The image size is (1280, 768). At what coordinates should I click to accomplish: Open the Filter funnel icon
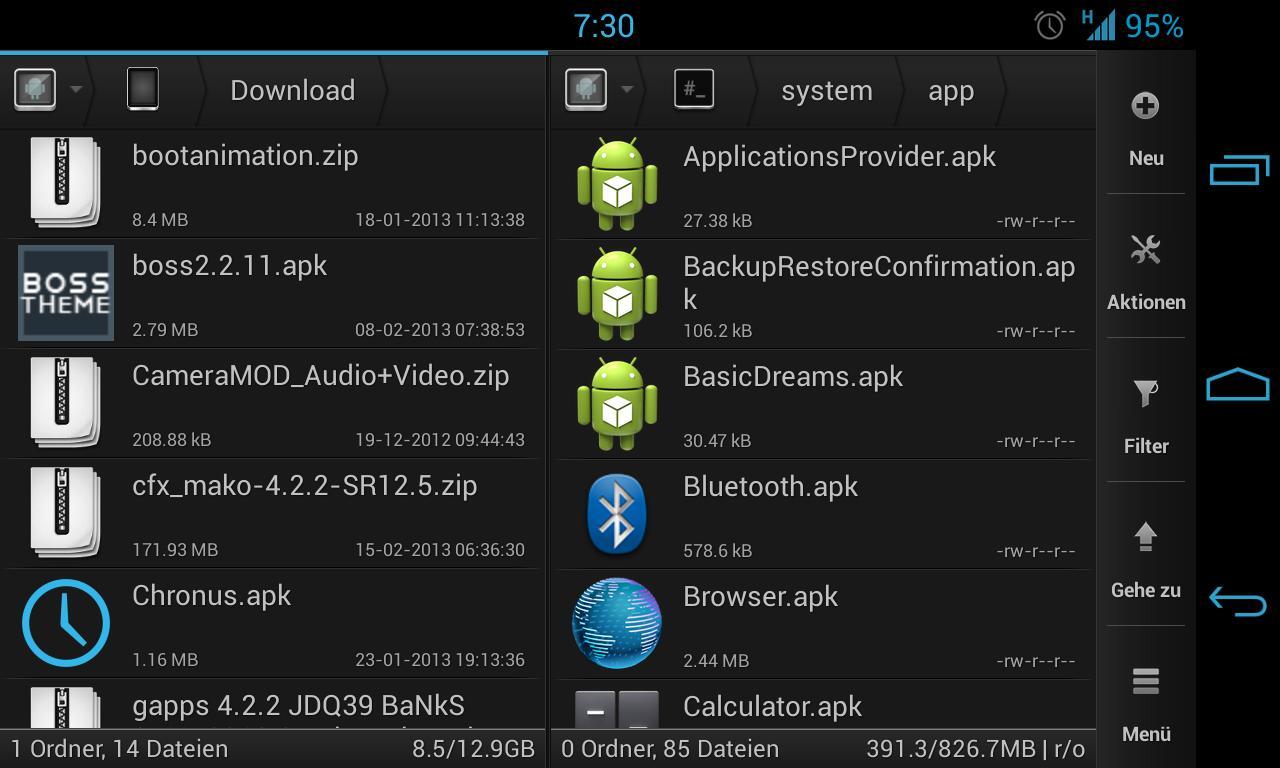[x=1145, y=394]
